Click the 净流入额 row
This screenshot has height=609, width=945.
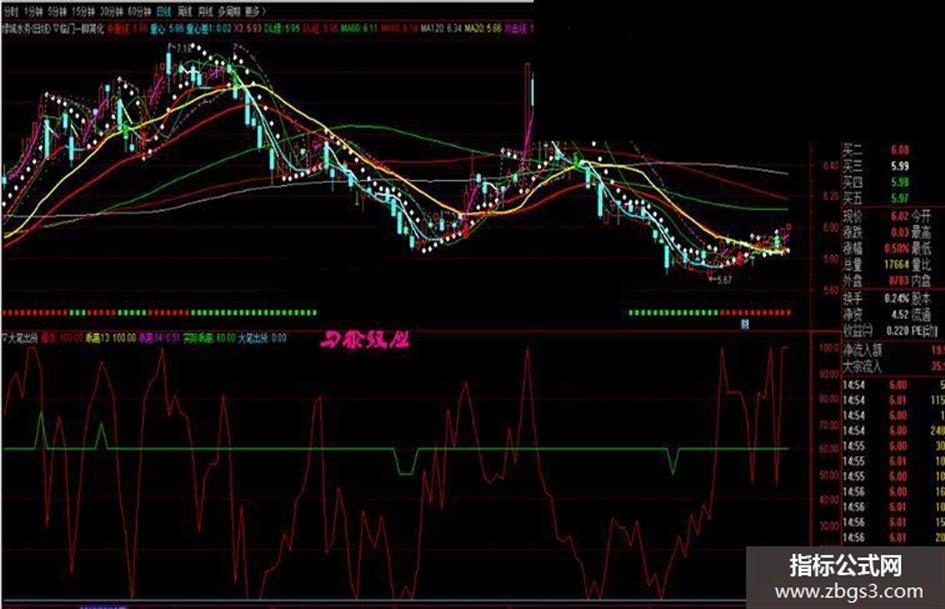pos(893,350)
